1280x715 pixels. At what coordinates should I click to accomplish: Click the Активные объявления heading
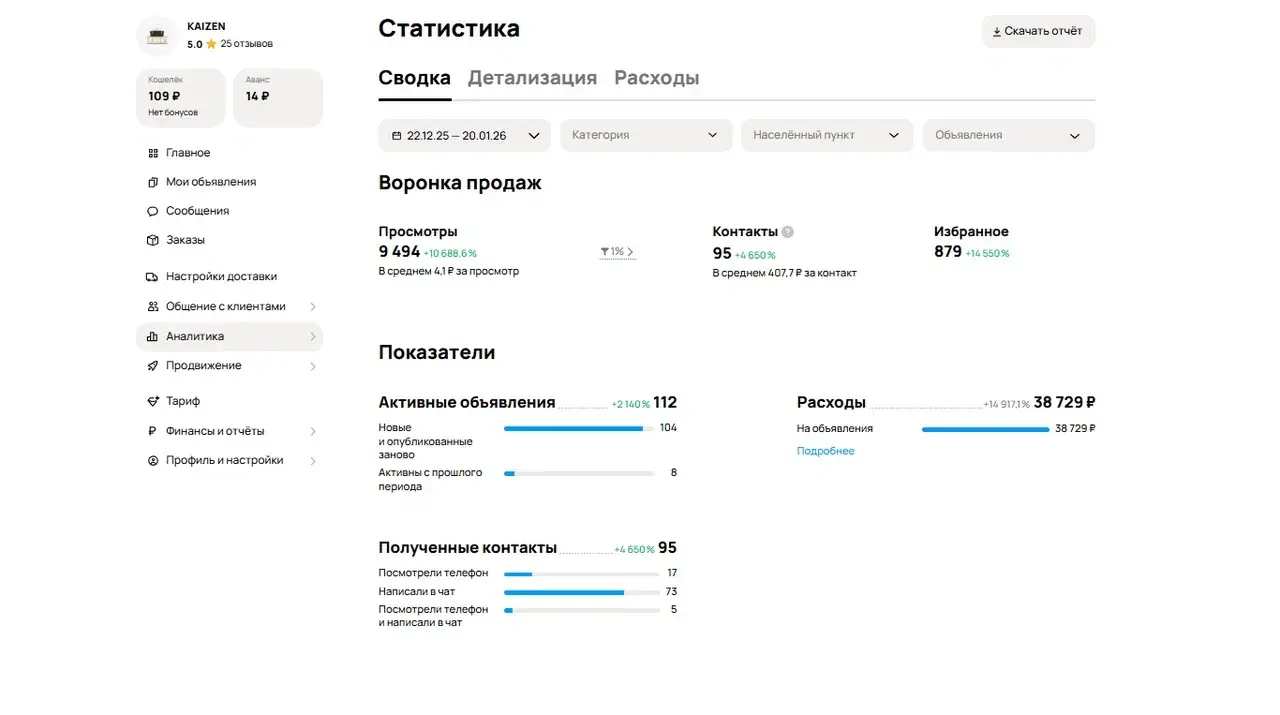pos(467,403)
